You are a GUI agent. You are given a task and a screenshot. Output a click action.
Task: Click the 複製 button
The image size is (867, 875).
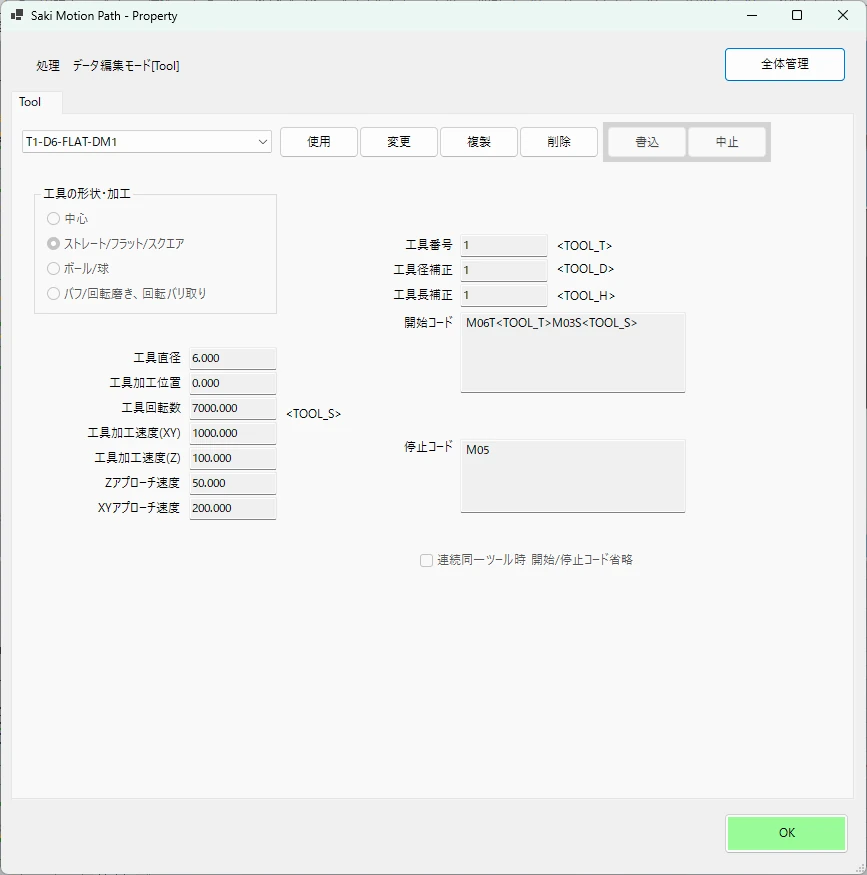[479, 142]
